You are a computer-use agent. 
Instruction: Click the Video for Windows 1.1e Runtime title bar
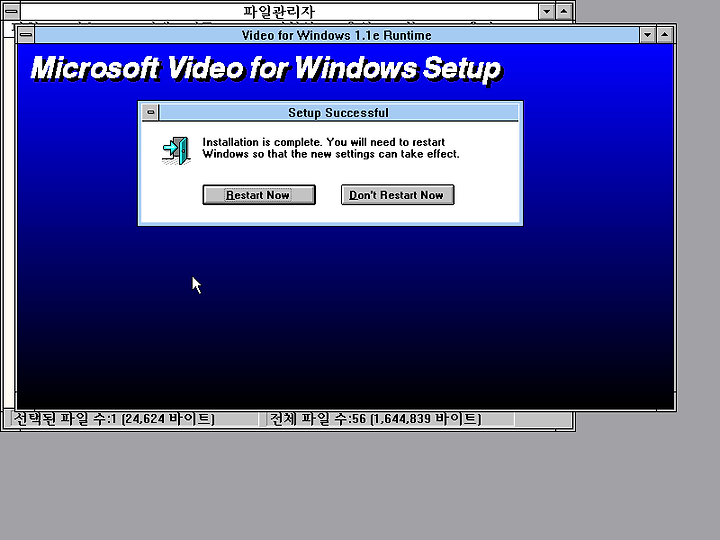[337, 35]
